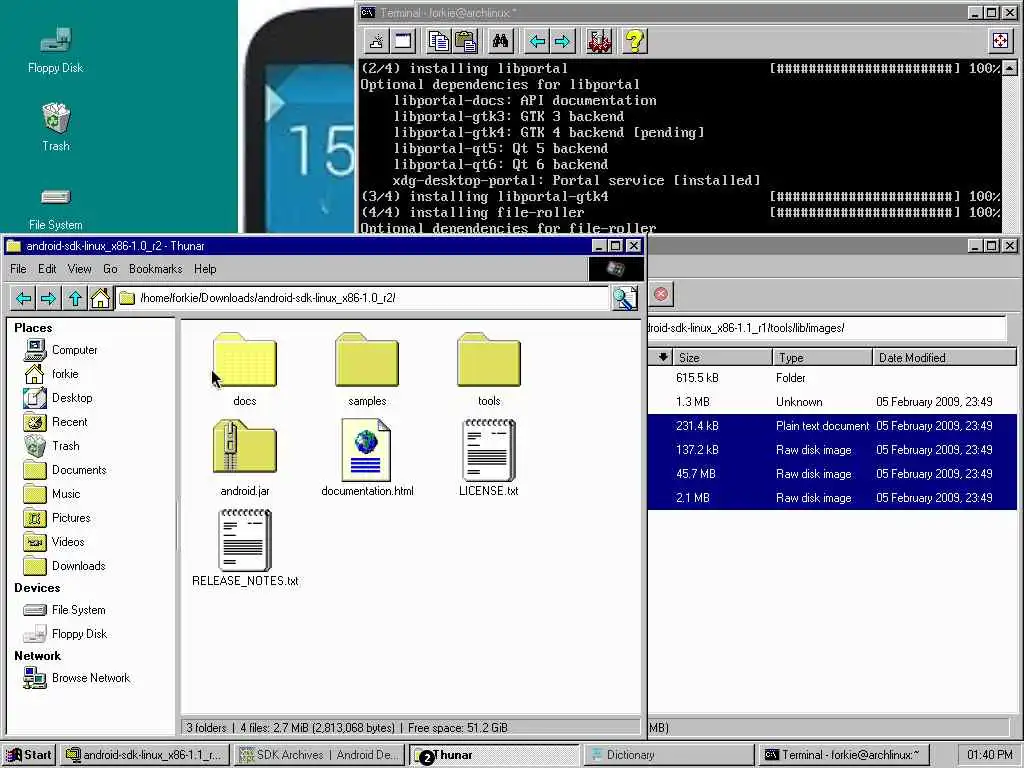Image resolution: width=1024 pixels, height=768 pixels.
Task: Switch to Terminal taskbar item
Action: click(x=842, y=755)
